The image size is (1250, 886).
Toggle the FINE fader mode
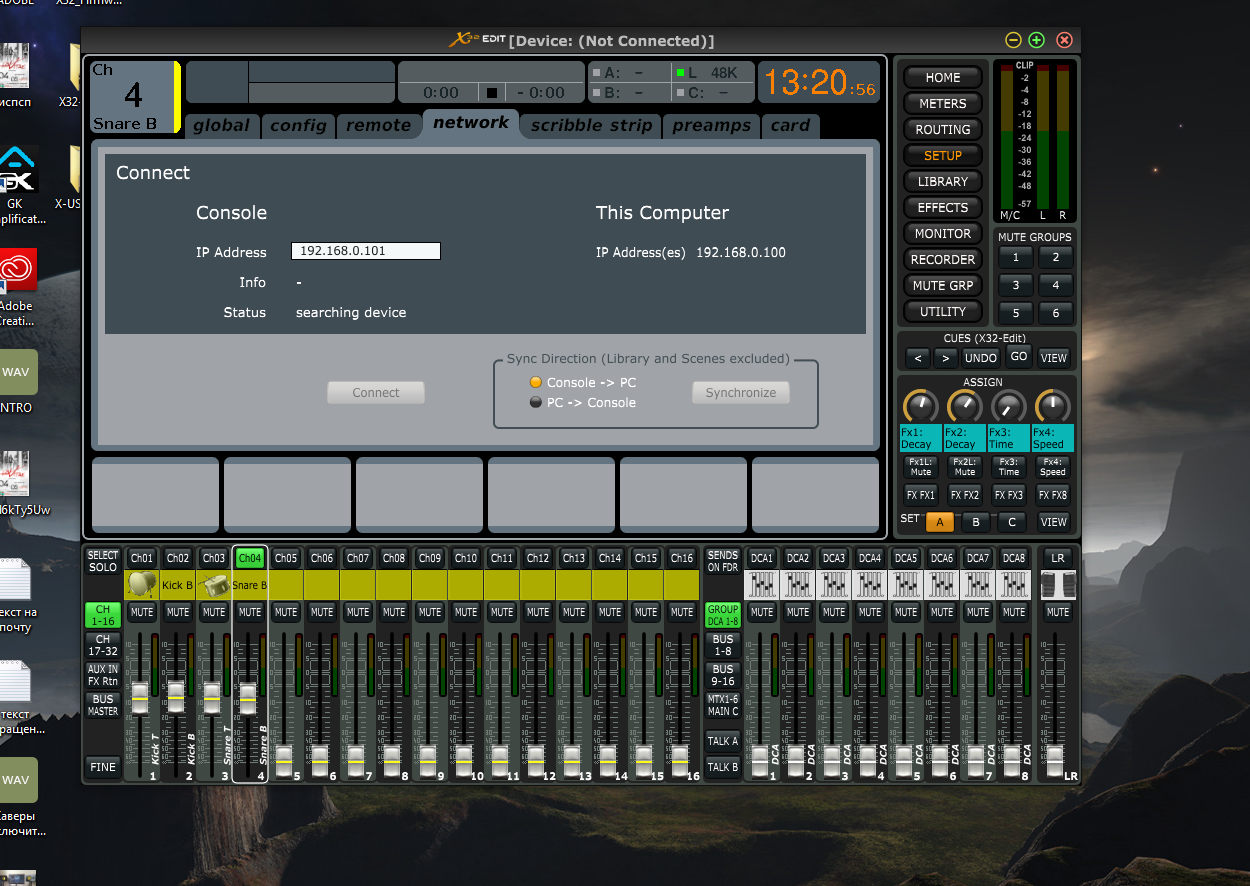pos(102,767)
